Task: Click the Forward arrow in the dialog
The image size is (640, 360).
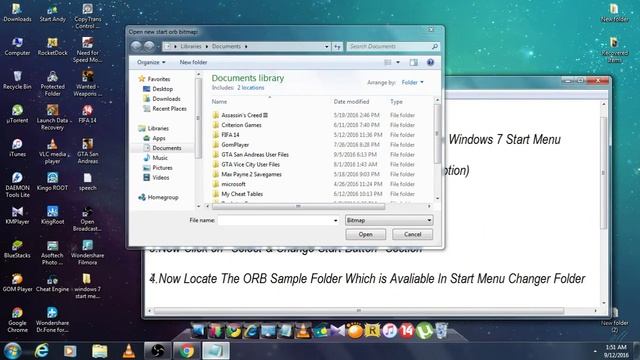Action: [149, 46]
